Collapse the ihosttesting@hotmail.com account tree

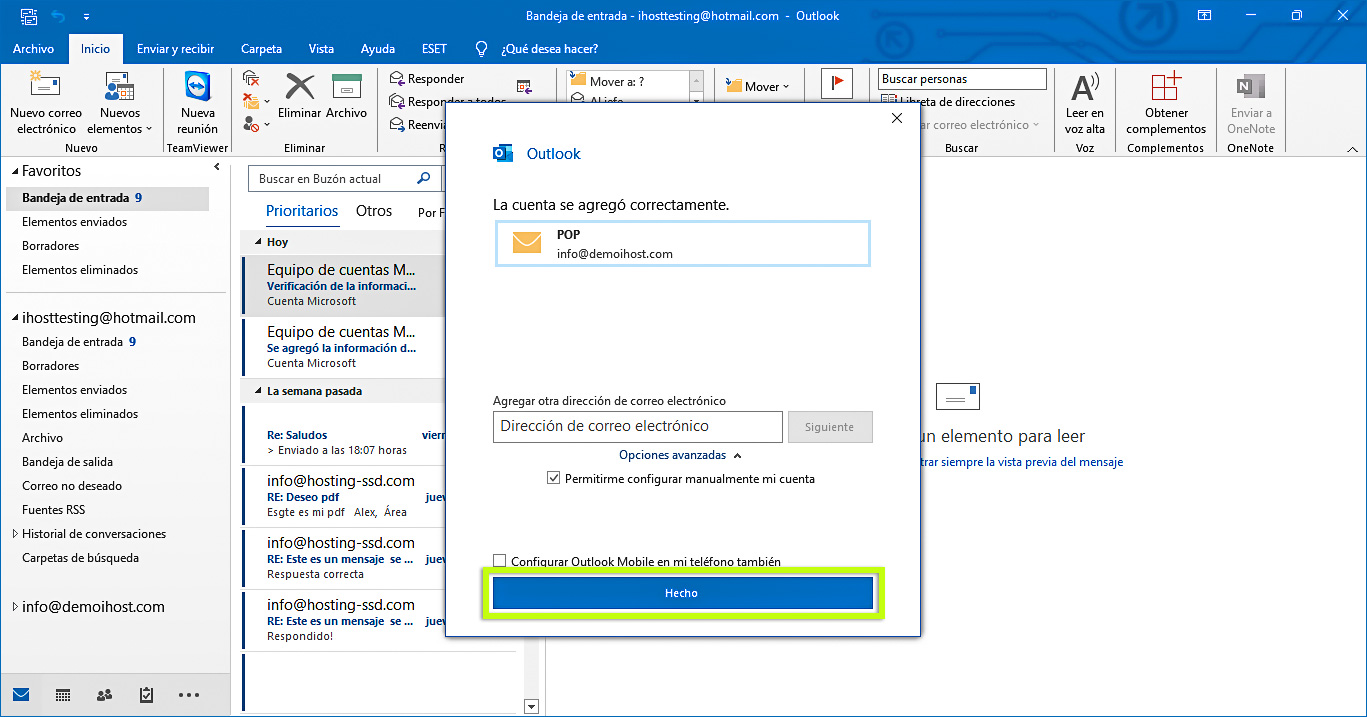pos(15,318)
